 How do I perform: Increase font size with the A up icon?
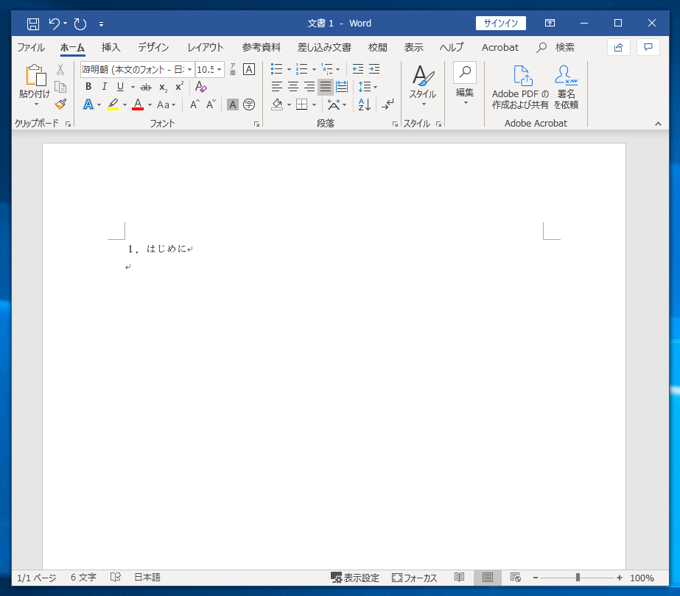(195, 104)
